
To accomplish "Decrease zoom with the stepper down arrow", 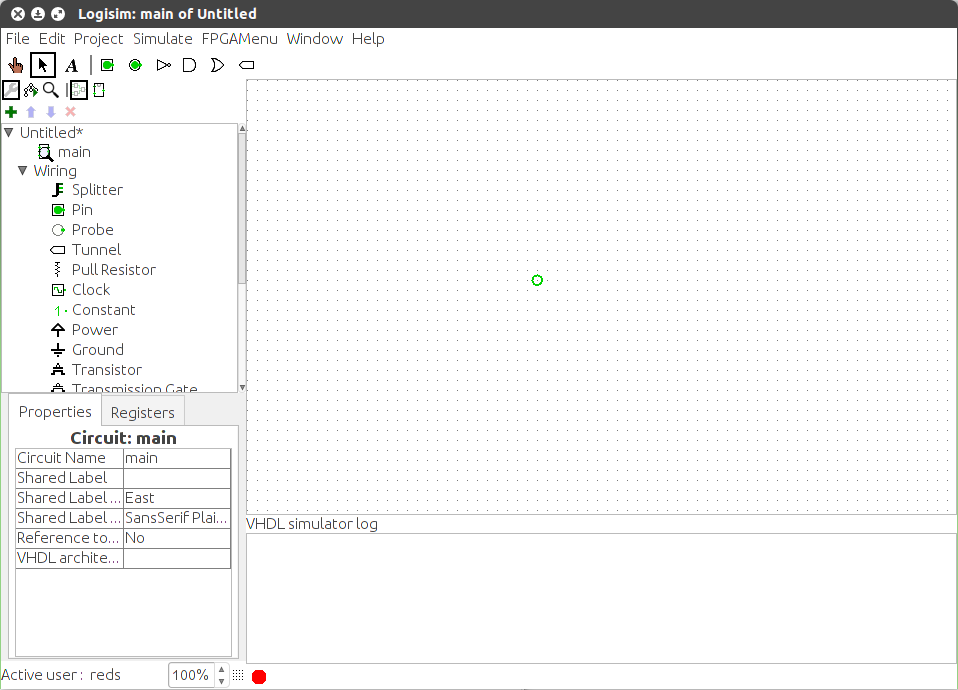I will 222,681.
